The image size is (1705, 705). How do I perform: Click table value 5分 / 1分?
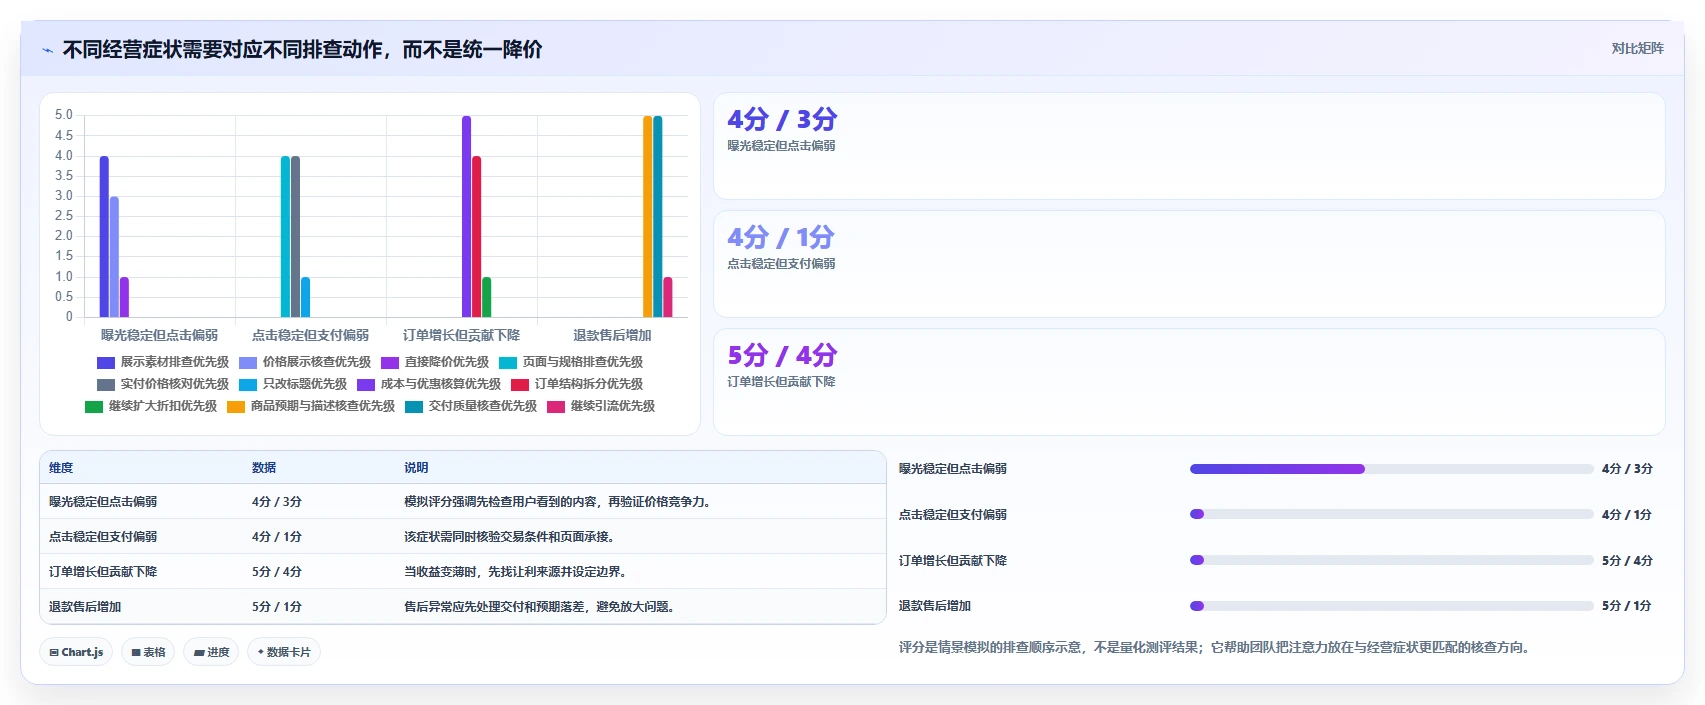pos(277,607)
